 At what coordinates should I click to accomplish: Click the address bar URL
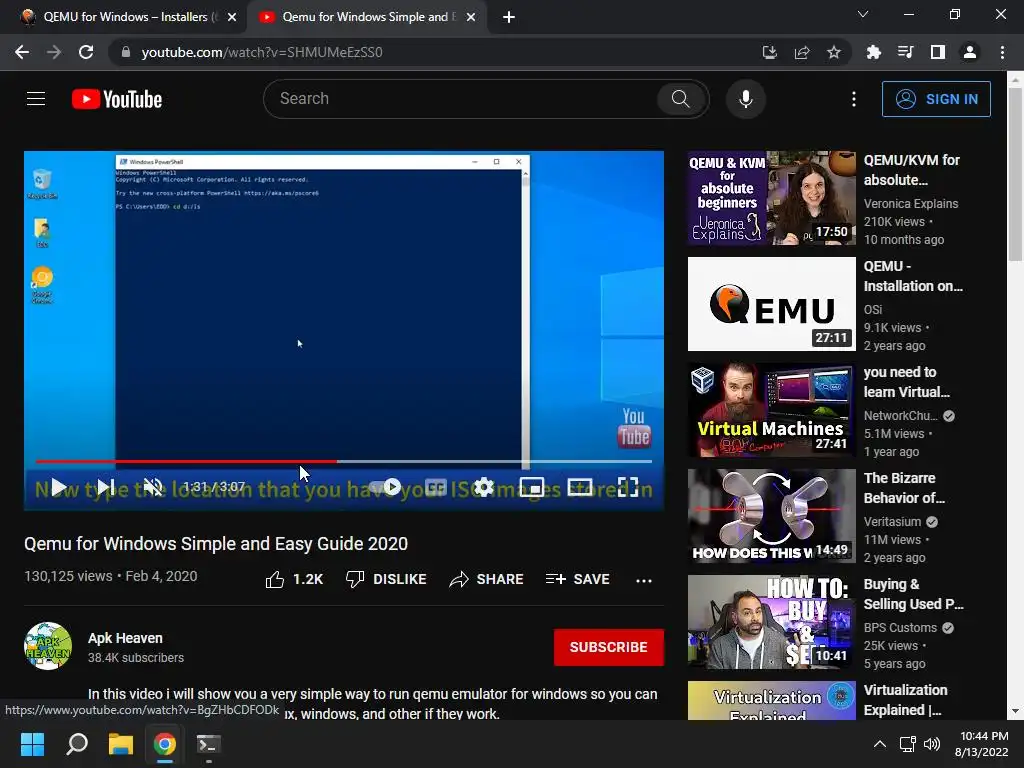coord(261,52)
